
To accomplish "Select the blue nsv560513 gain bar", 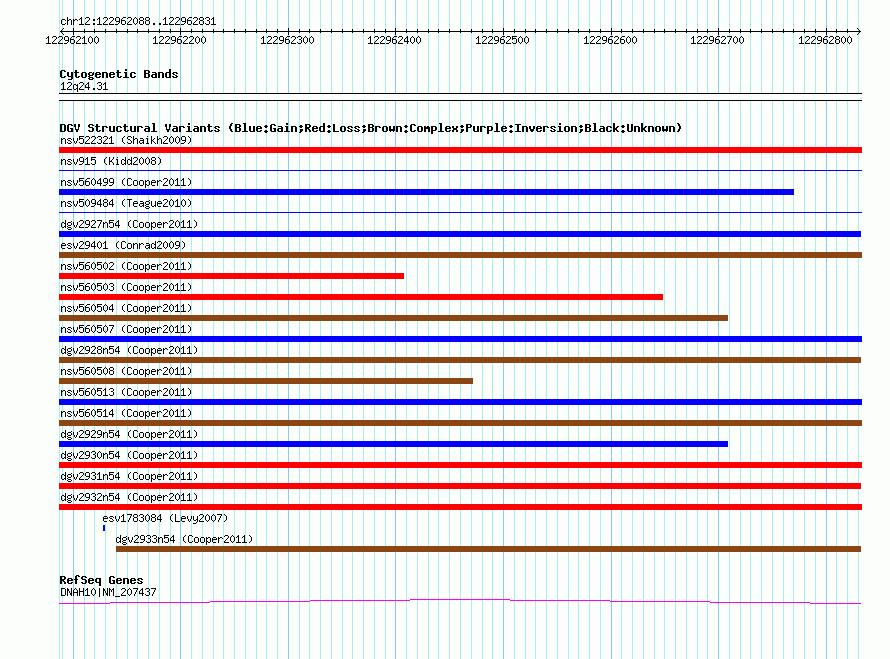I will point(460,402).
